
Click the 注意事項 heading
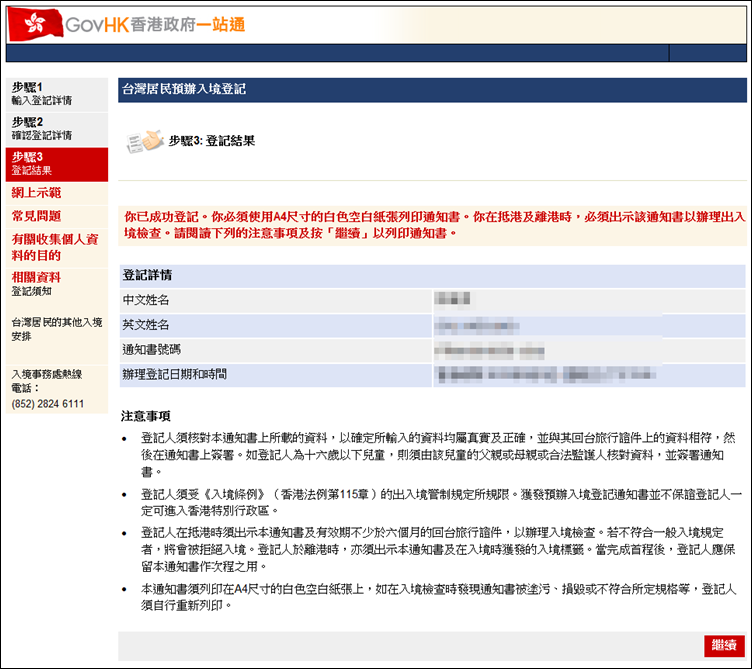tap(146, 416)
